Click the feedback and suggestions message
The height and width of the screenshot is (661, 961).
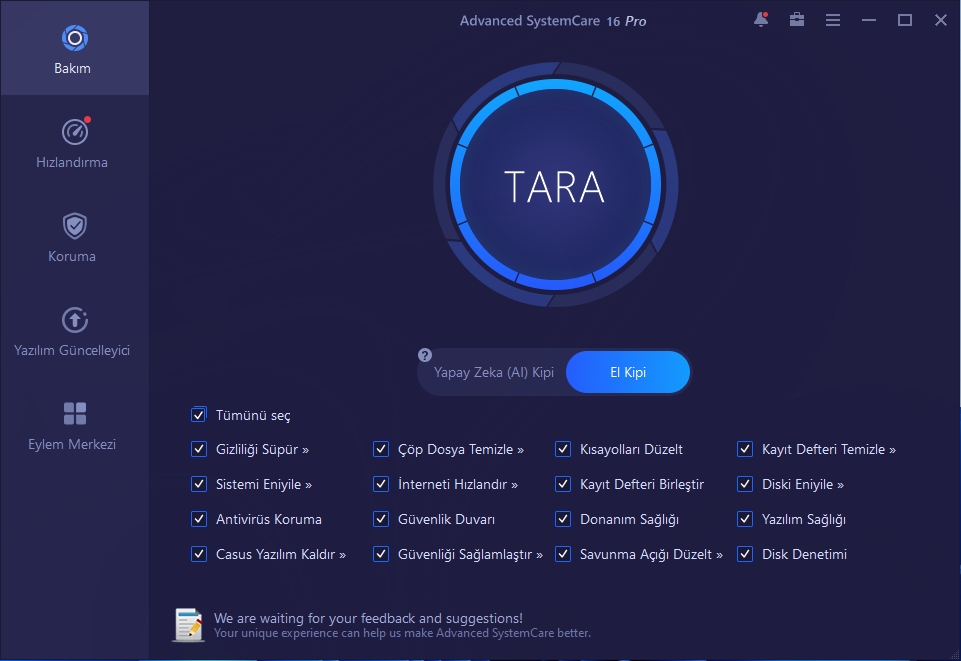coord(368,618)
